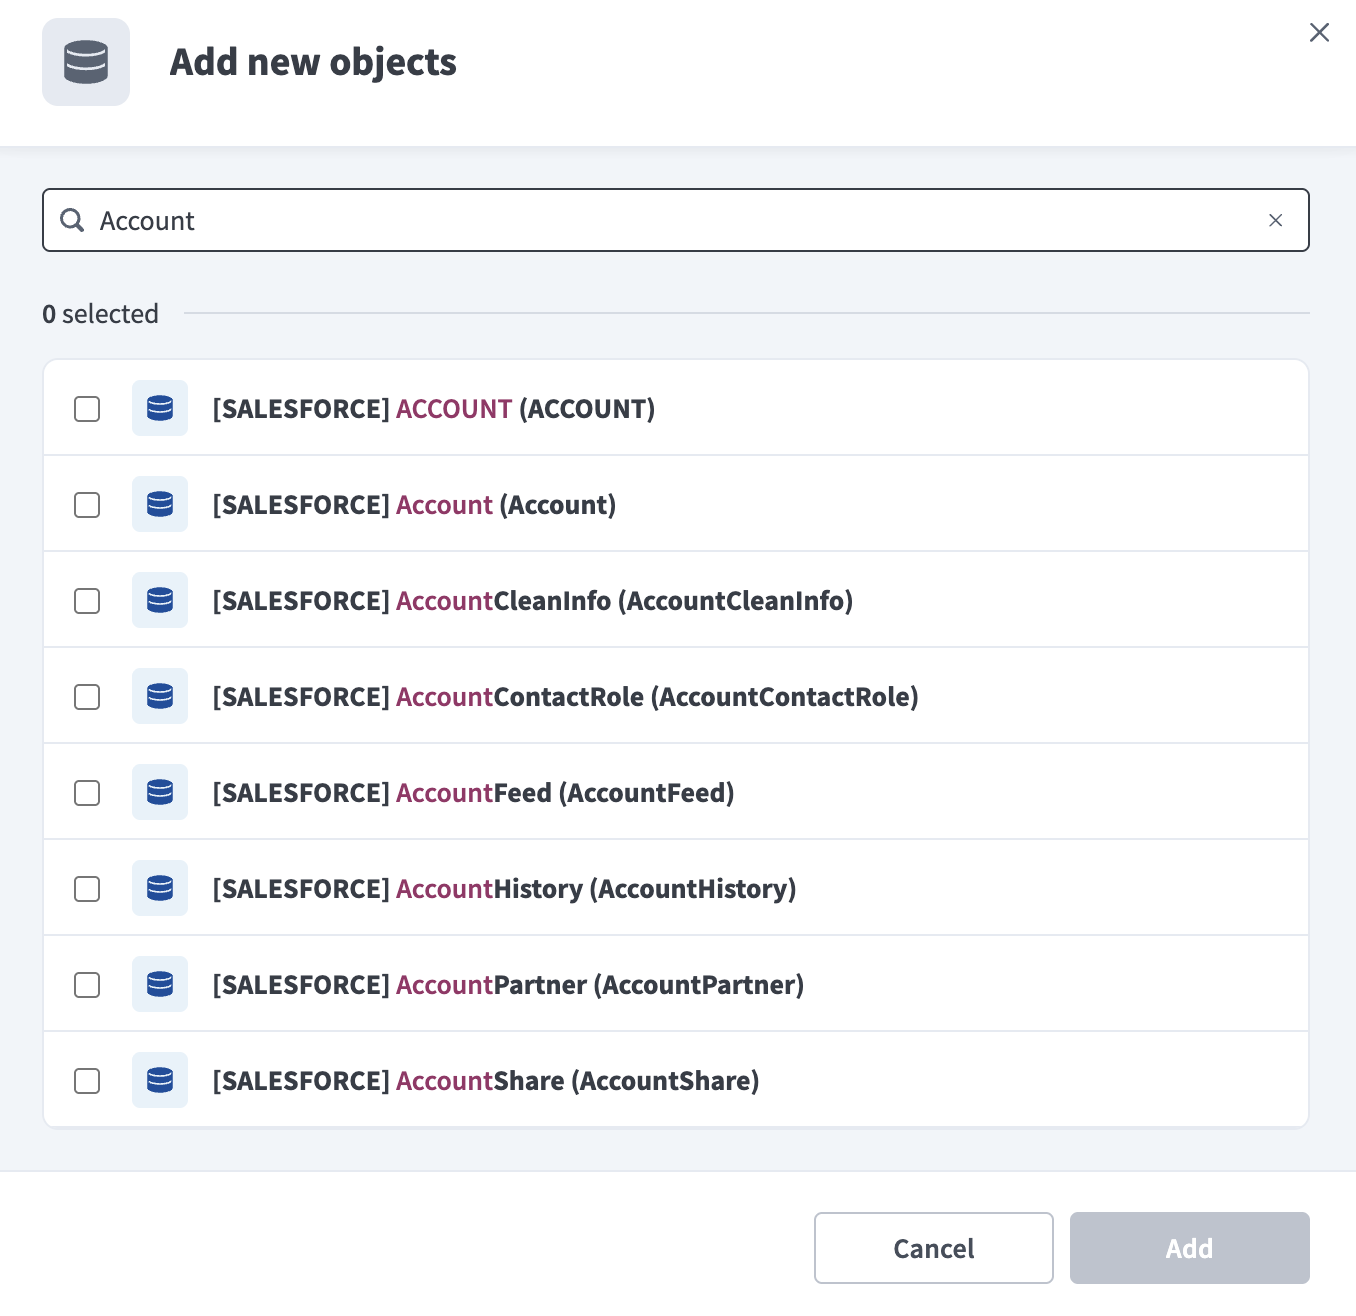
Task: Click the Add button
Action: [x=1190, y=1248]
